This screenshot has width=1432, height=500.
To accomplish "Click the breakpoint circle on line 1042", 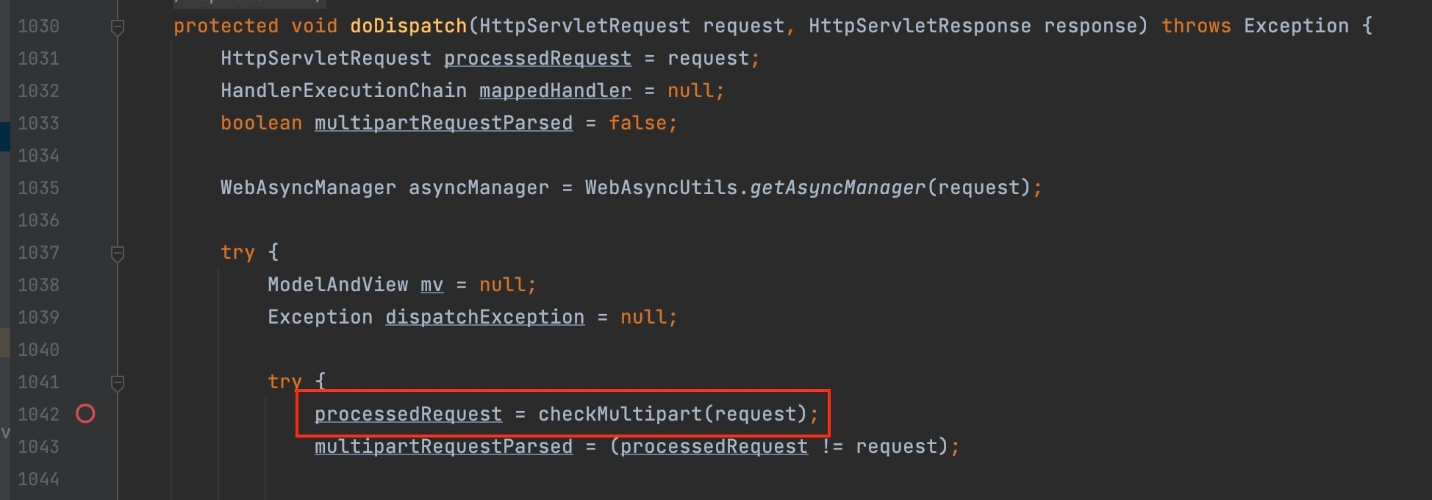I will [x=86, y=414].
